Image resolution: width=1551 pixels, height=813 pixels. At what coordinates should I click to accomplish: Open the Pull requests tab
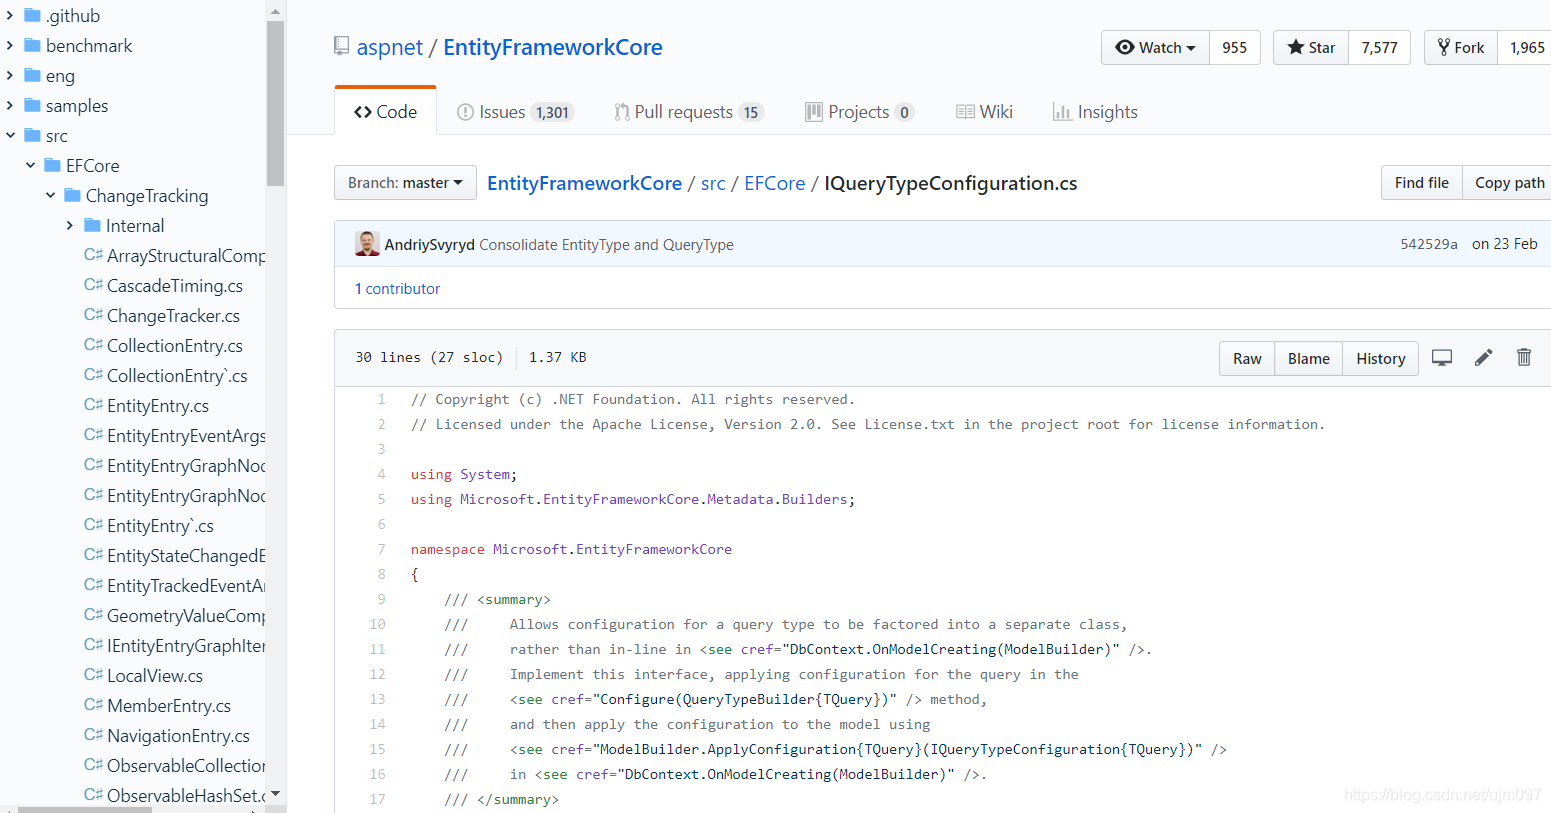689,112
